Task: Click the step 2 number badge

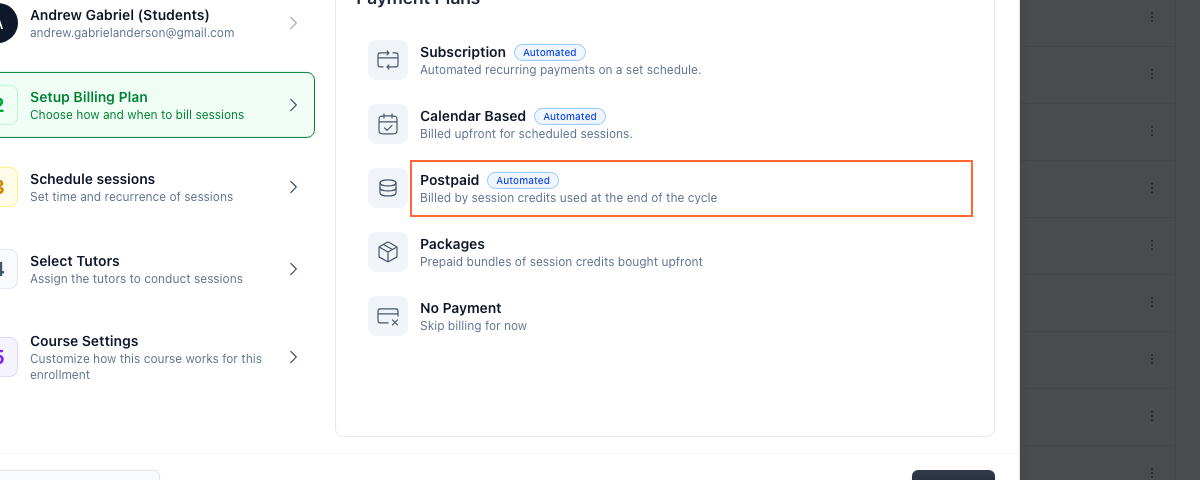Action: pyautogui.click(x=5, y=105)
